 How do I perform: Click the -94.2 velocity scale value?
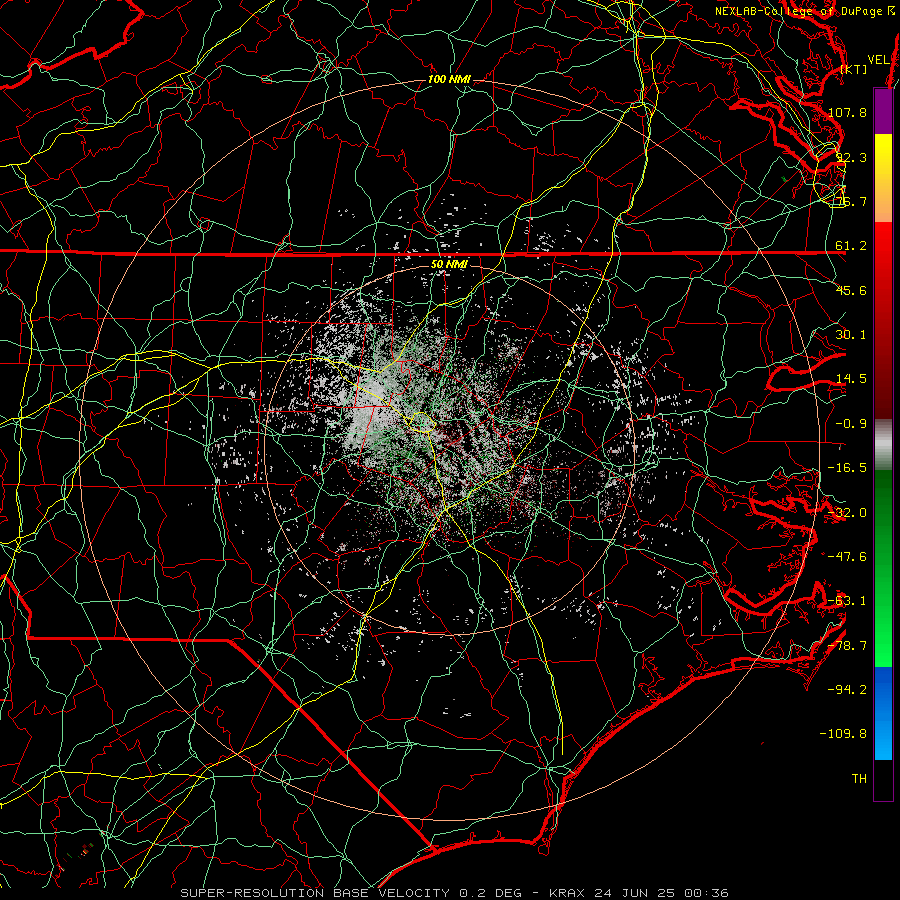tap(847, 690)
